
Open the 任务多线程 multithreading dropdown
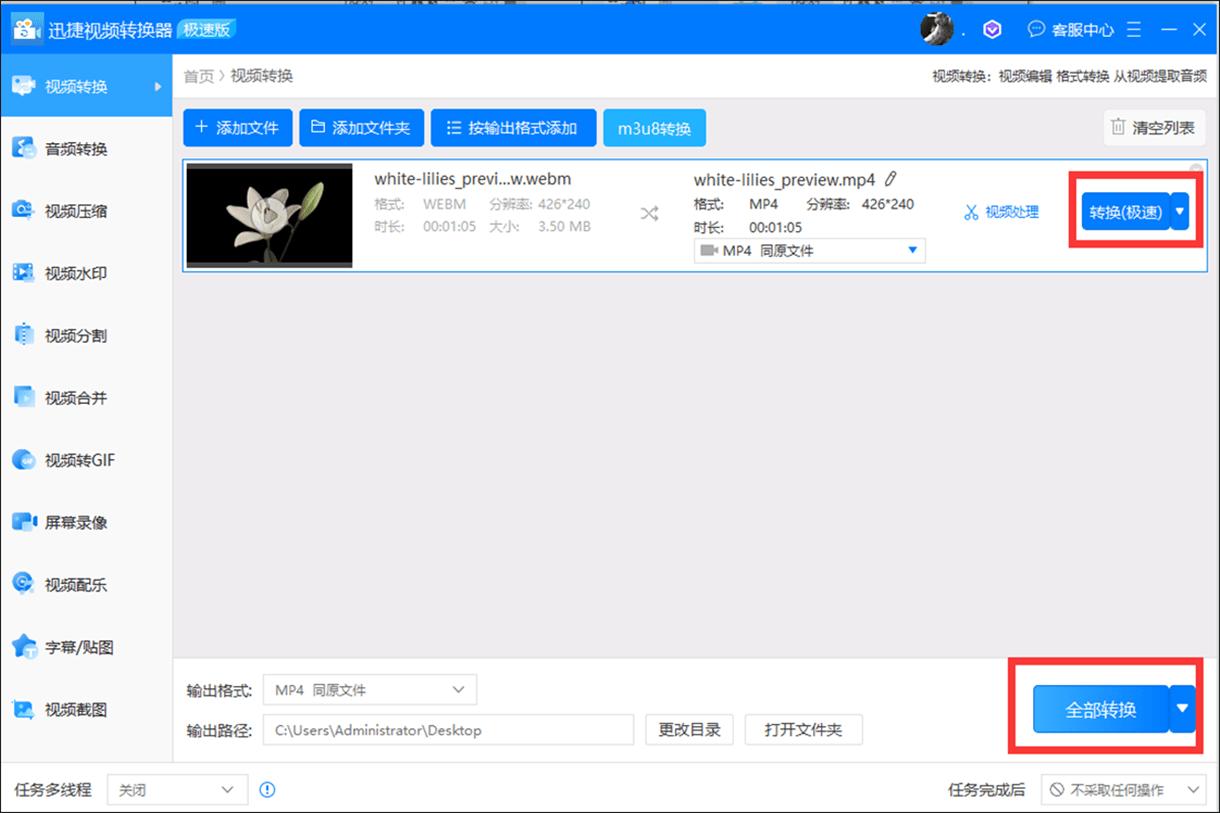pos(177,789)
